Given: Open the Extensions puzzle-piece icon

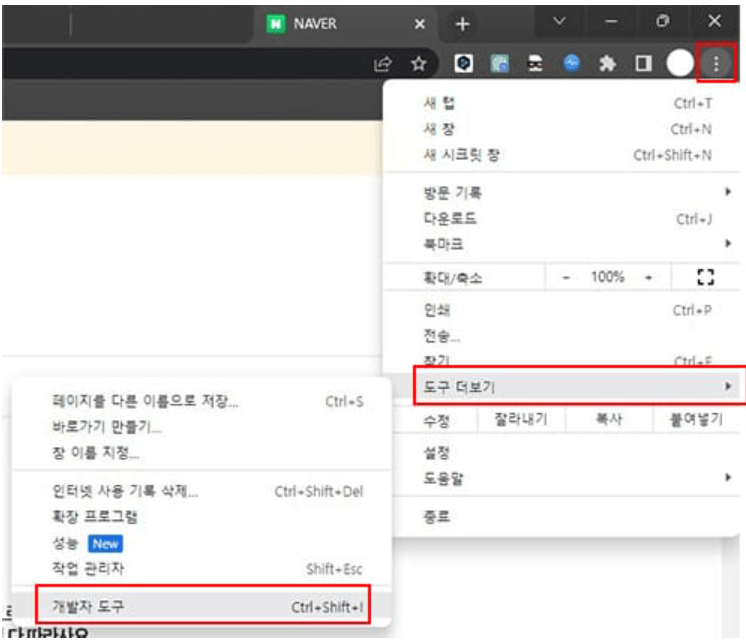Looking at the screenshot, I should [607, 63].
